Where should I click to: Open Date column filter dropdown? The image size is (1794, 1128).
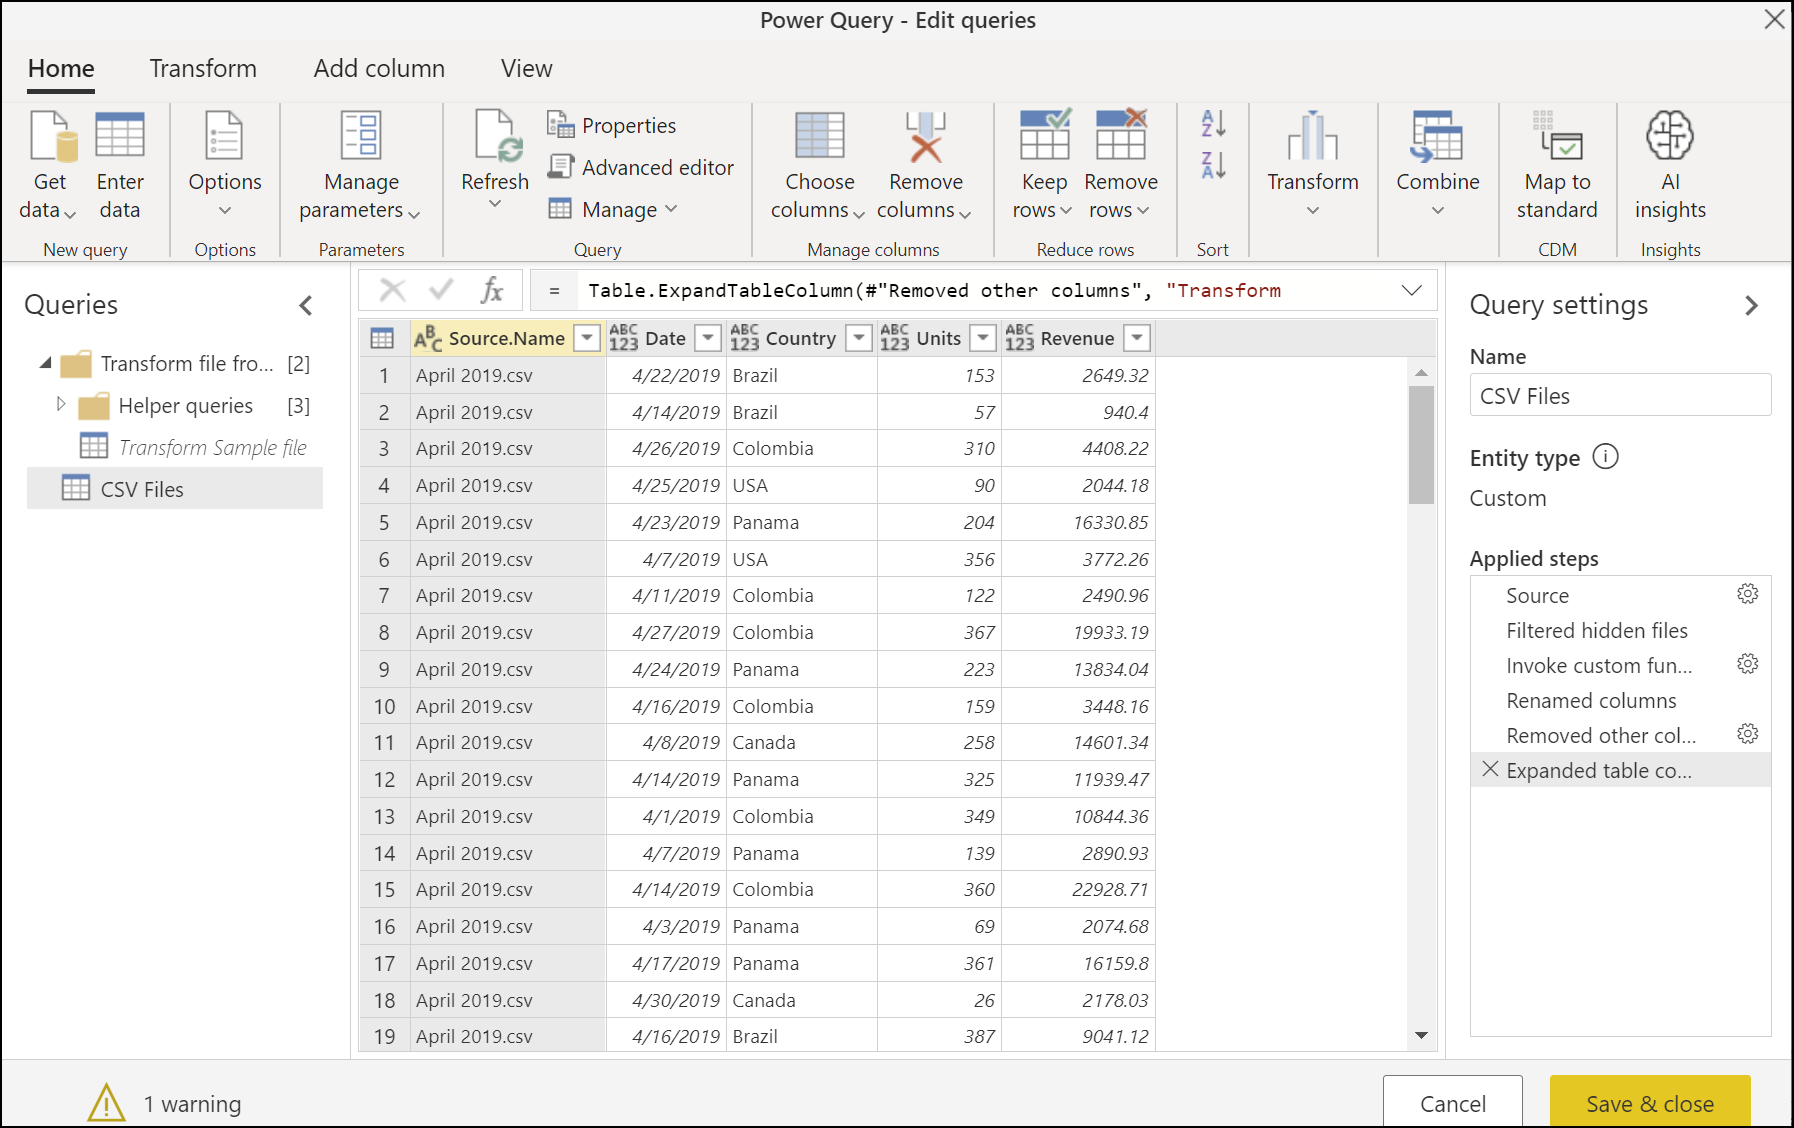coord(708,338)
